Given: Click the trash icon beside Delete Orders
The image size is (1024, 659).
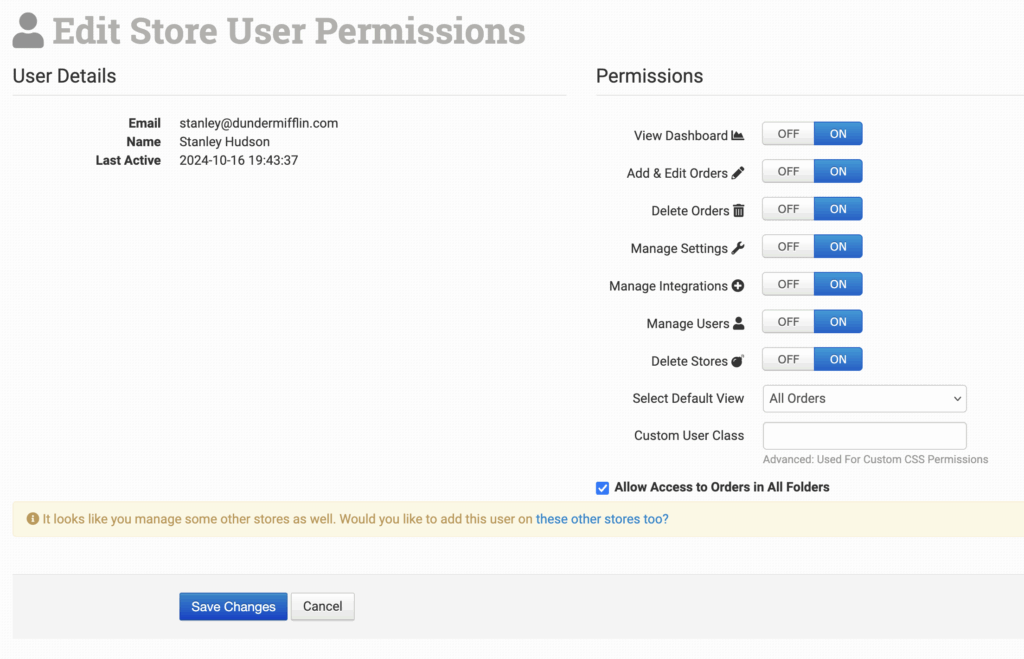Looking at the screenshot, I should tap(739, 211).
